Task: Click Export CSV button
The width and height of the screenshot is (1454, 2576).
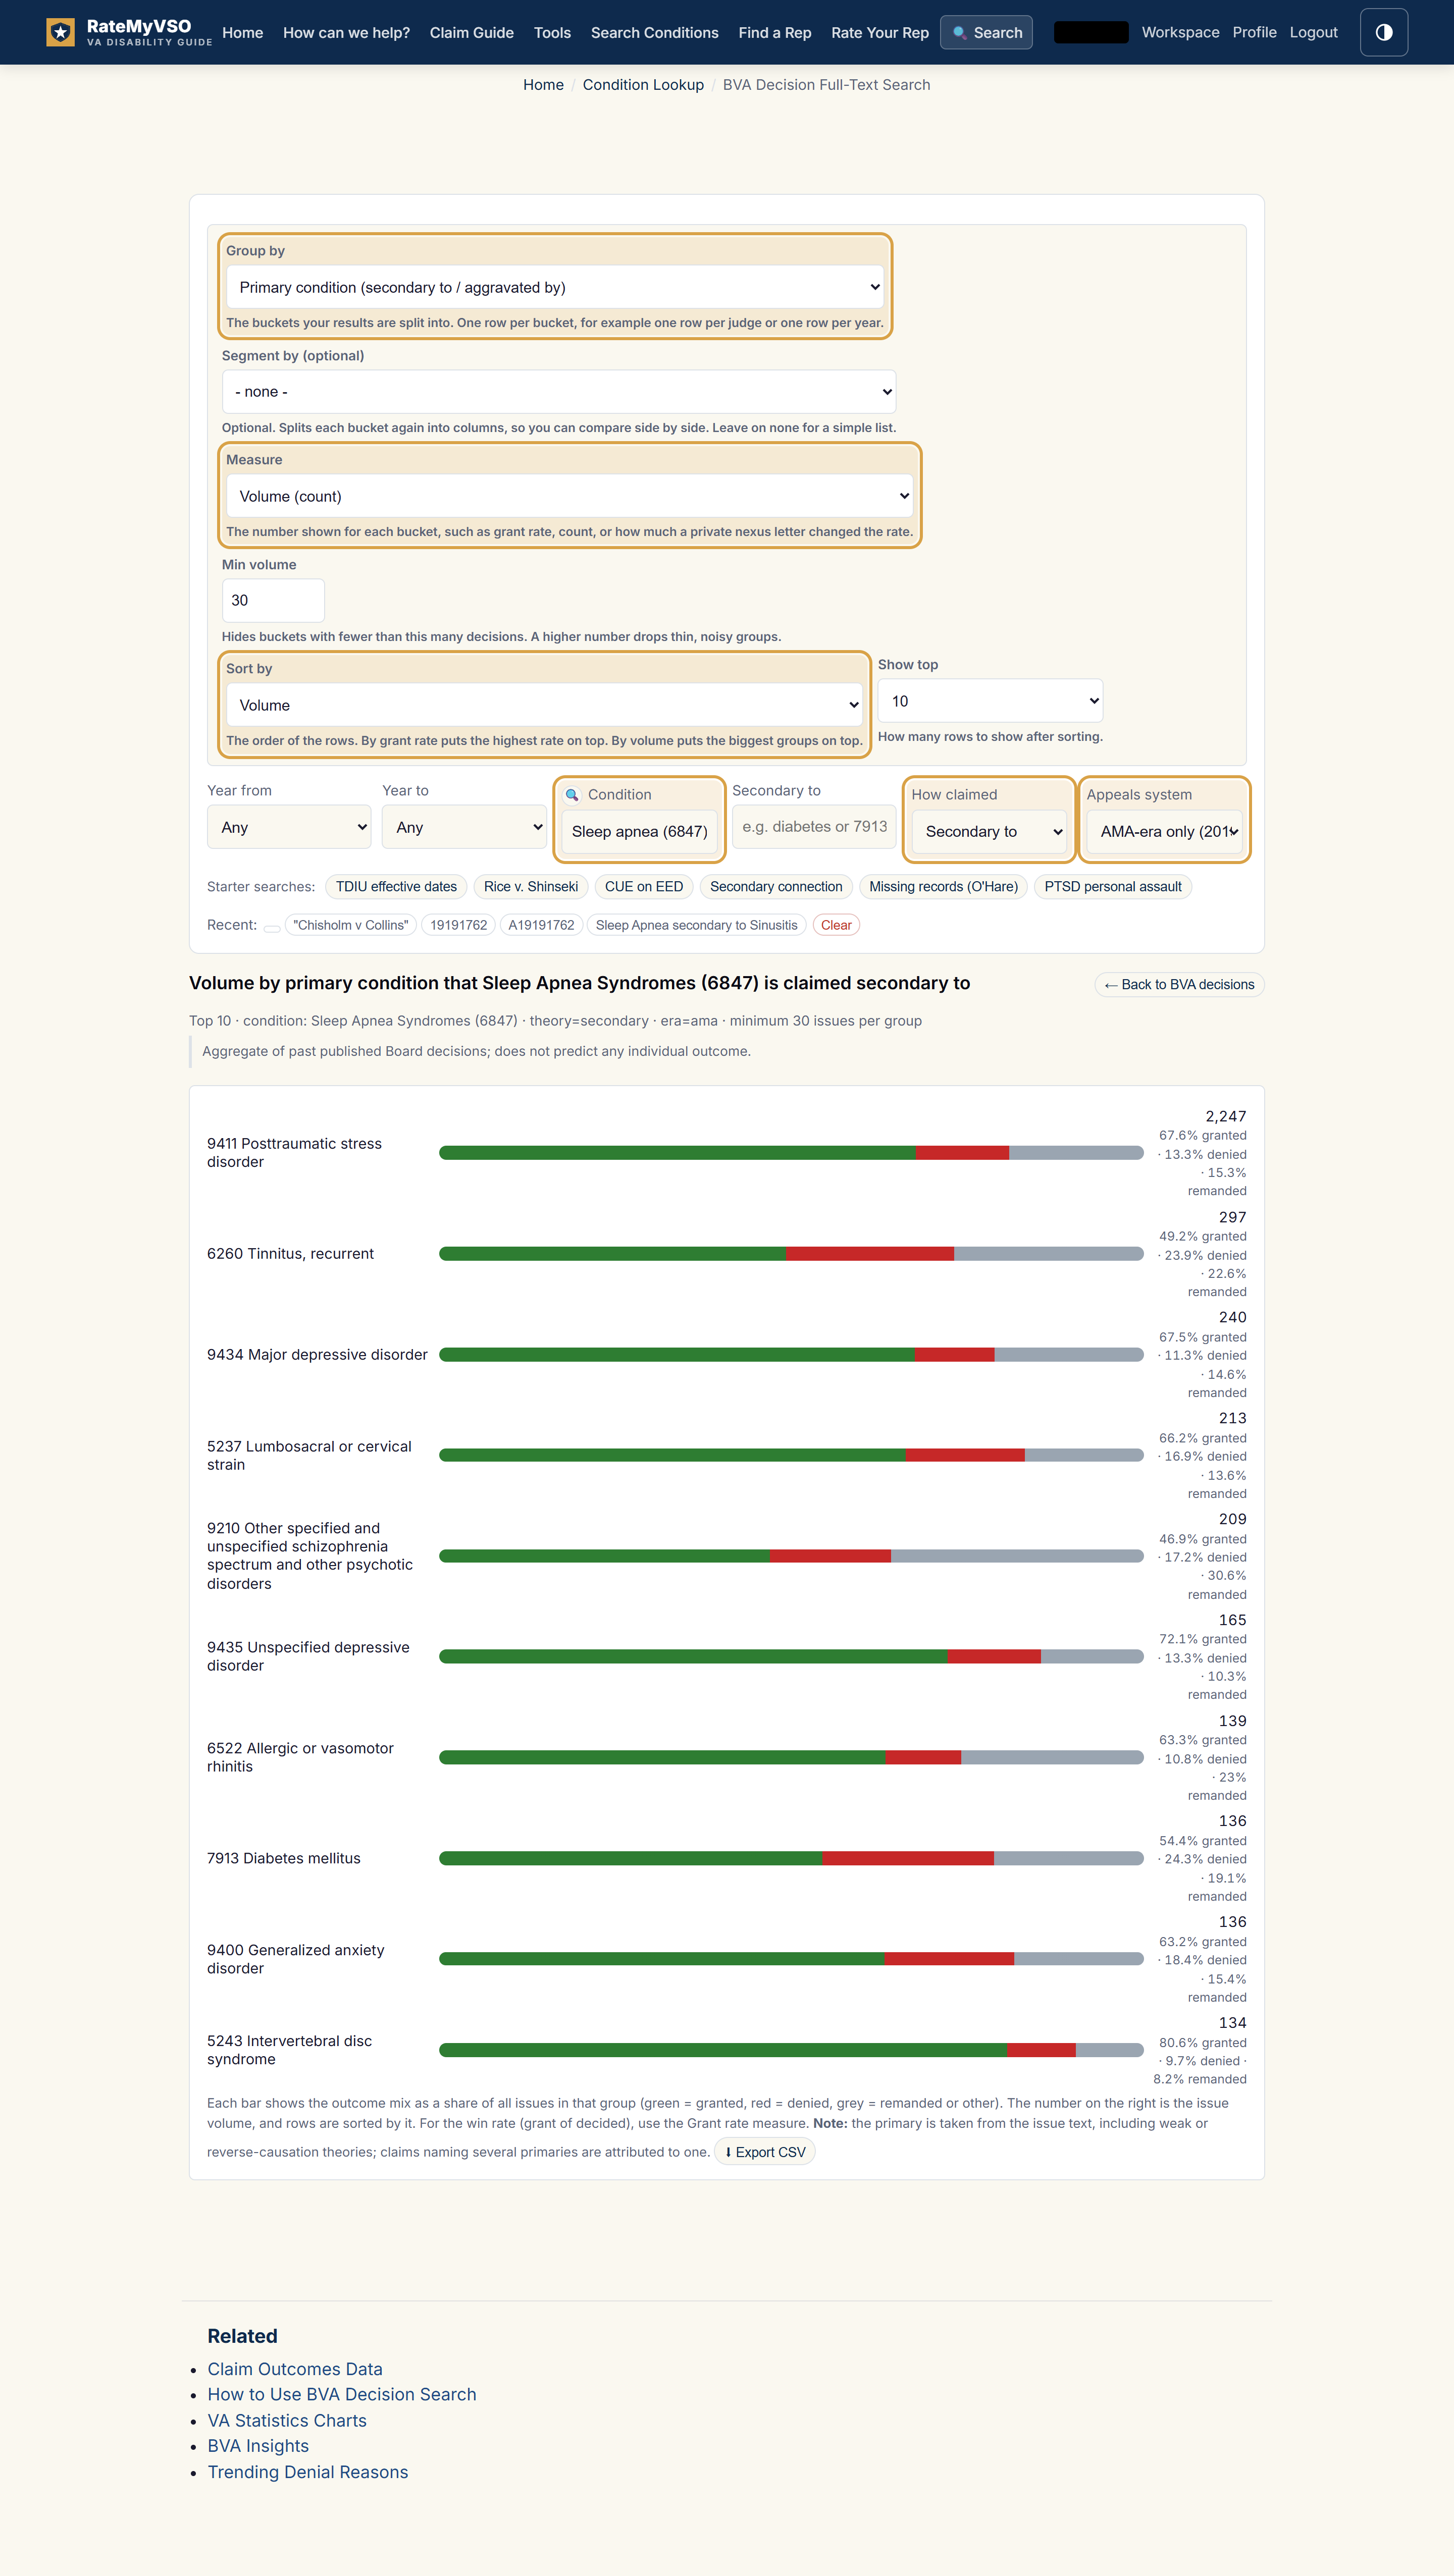Action: (x=765, y=2152)
